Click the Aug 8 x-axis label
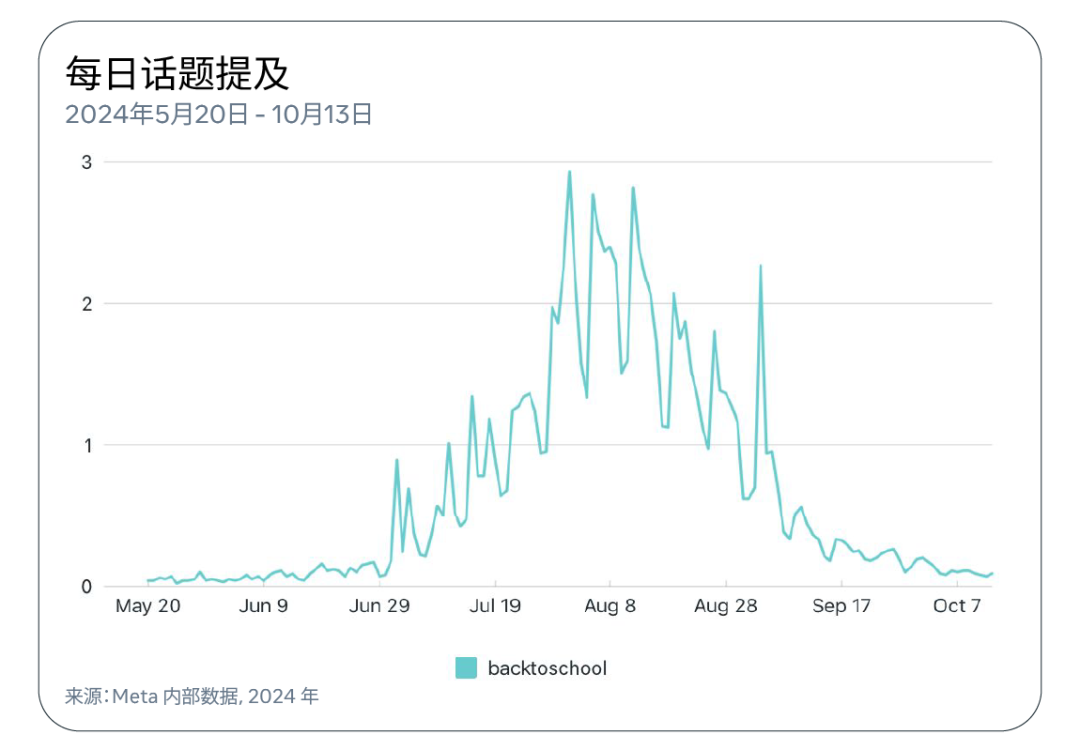 tap(610, 606)
